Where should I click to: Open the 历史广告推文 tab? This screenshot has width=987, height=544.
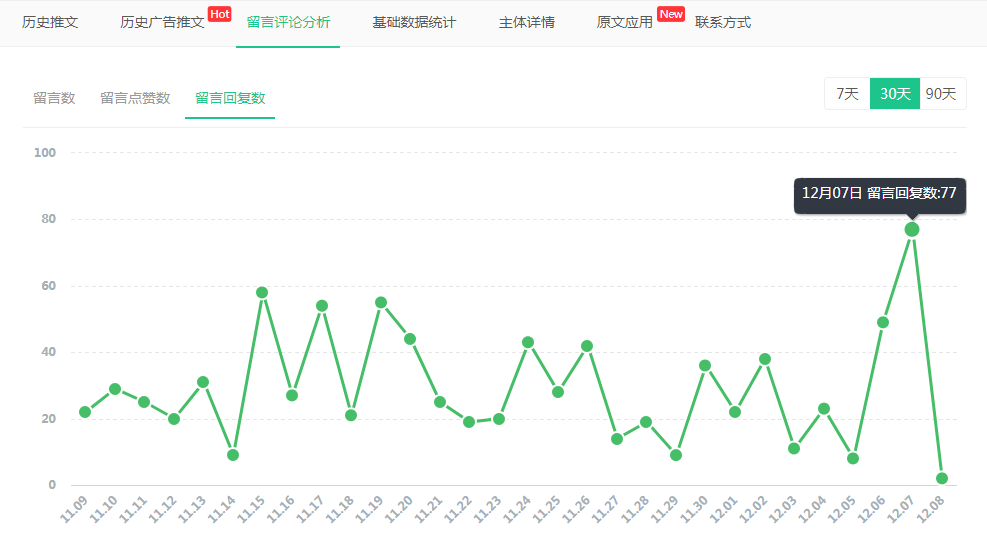(x=162, y=23)
